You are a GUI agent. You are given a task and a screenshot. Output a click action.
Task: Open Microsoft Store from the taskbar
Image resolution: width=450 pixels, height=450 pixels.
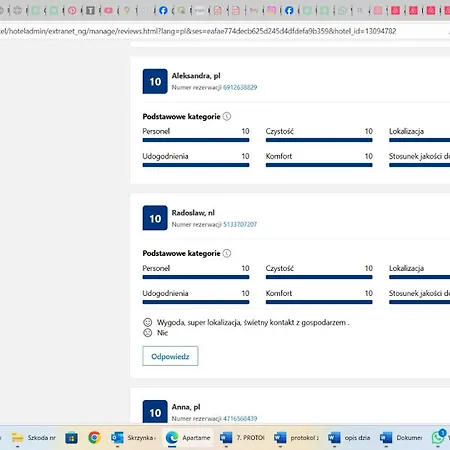coord(71,437)
